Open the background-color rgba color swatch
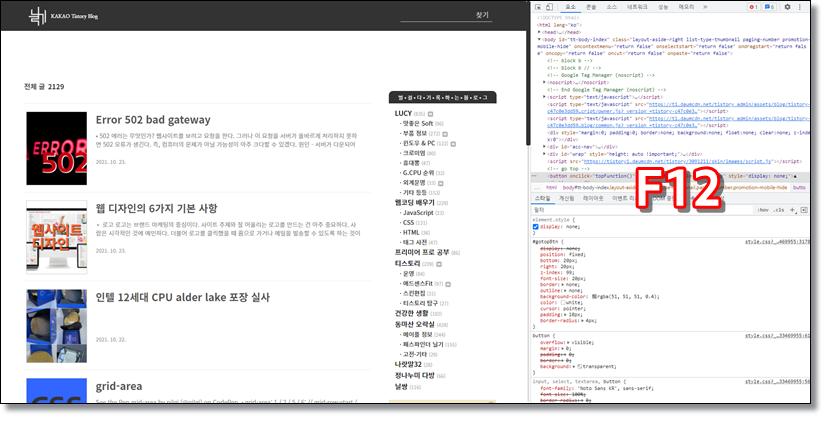823x426 pixels. [594, 297]
